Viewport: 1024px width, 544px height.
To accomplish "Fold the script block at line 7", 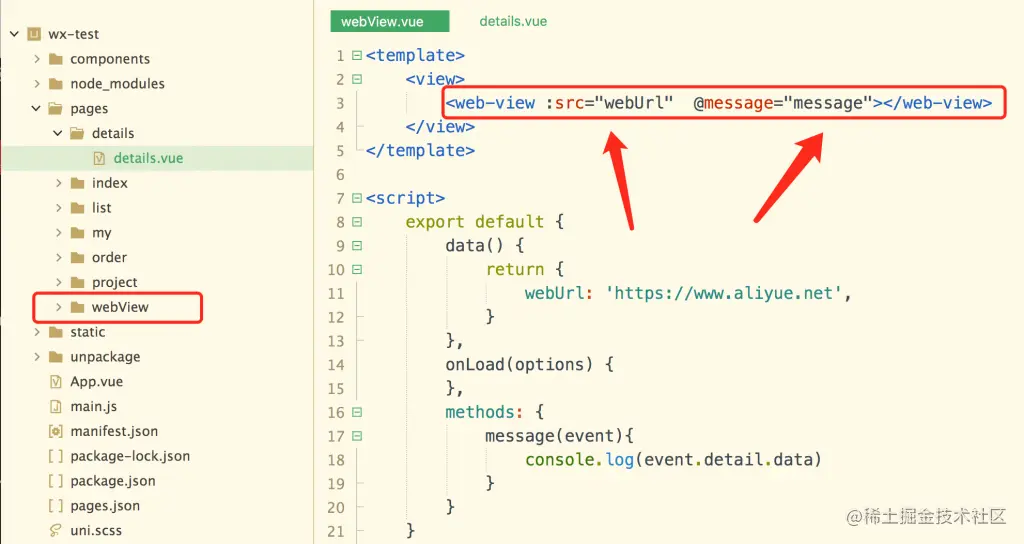I will pos(357,198).
